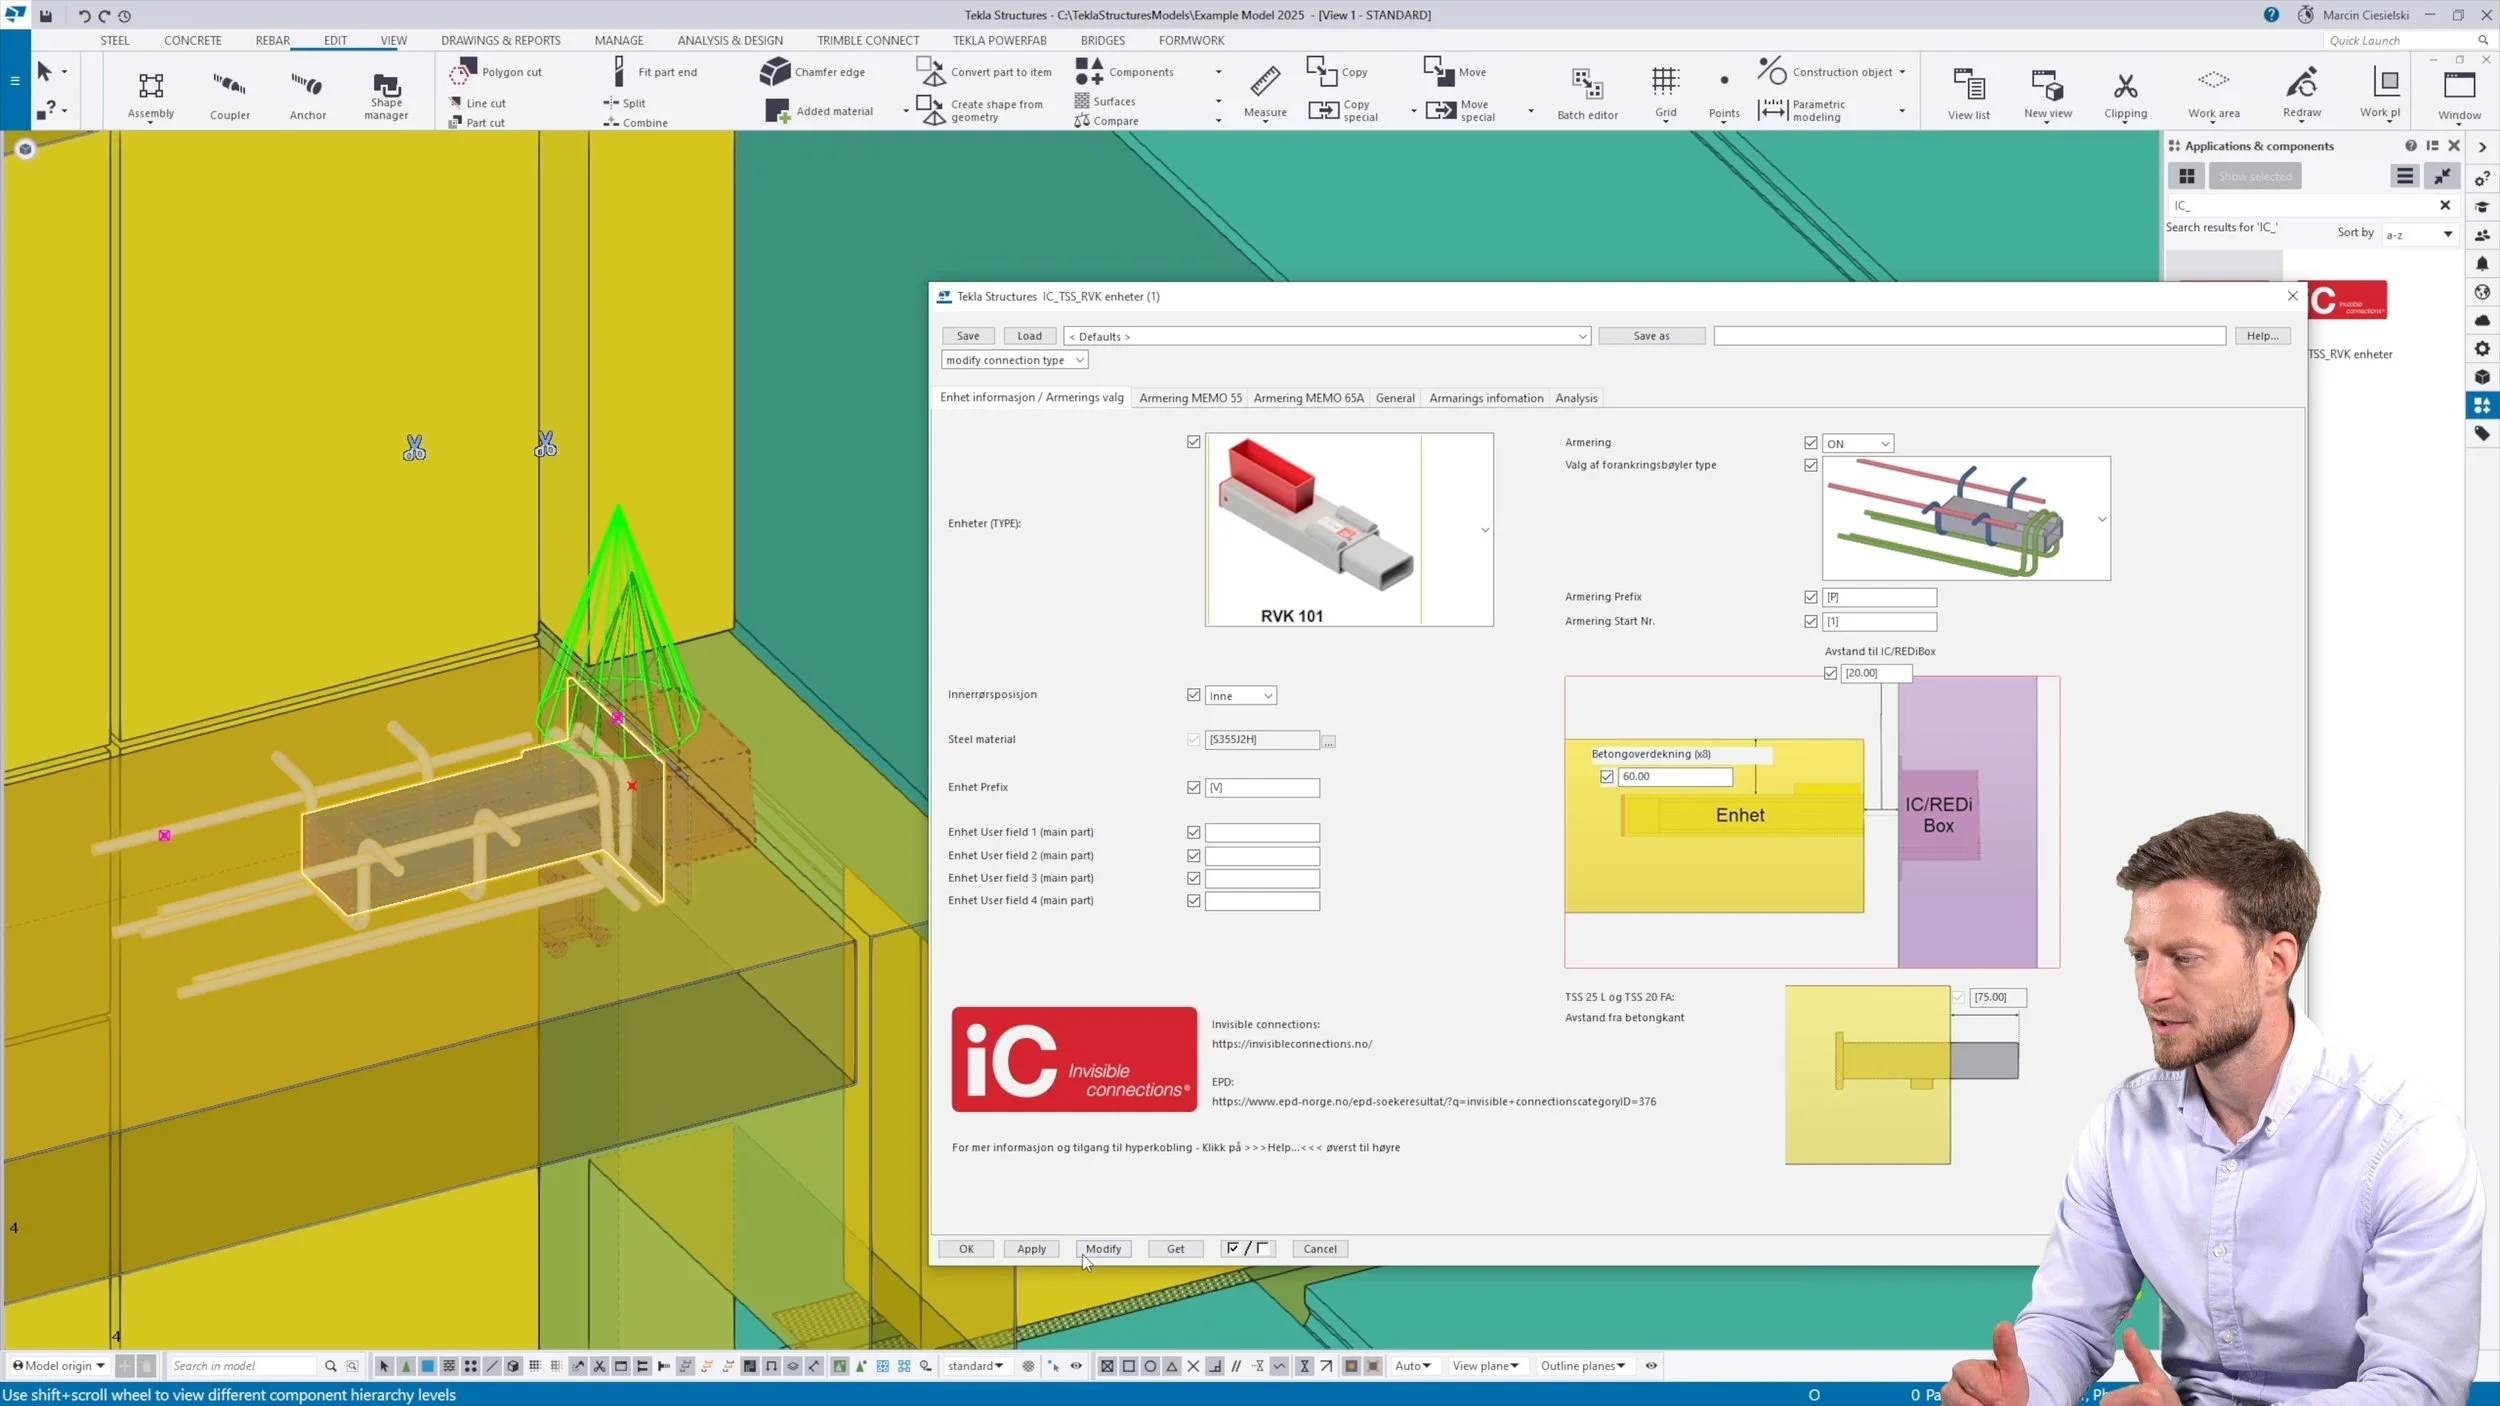
Task: Open the invisibleconnections.no hyperlink
Action: (1290, 1043)
